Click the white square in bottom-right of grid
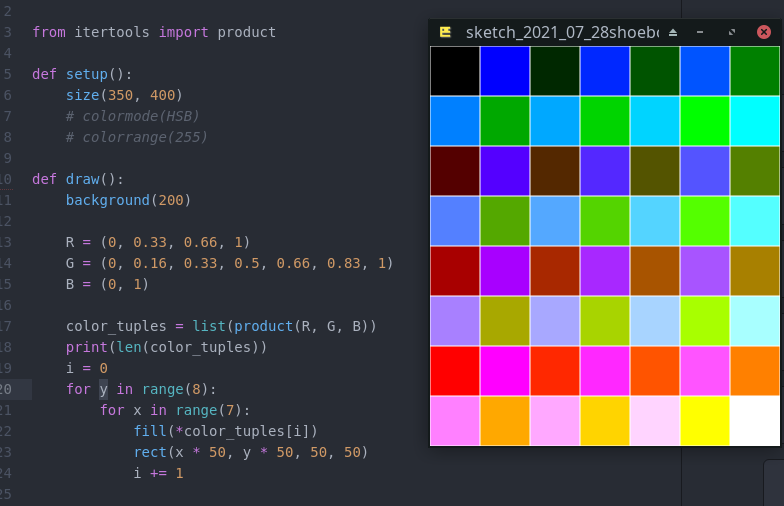Image resolution: width=784 pixels, height=506 pixels. tap(755, 421)
